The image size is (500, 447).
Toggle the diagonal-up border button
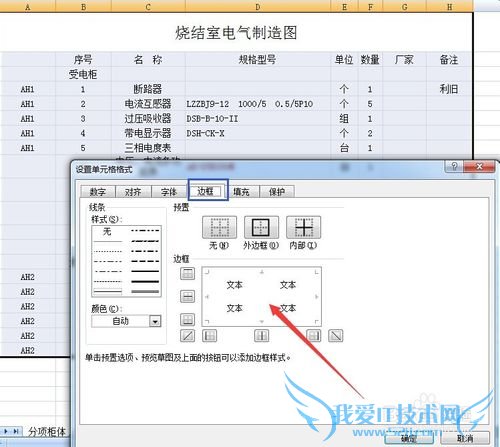pyautogui.click(x=187, y=336)
